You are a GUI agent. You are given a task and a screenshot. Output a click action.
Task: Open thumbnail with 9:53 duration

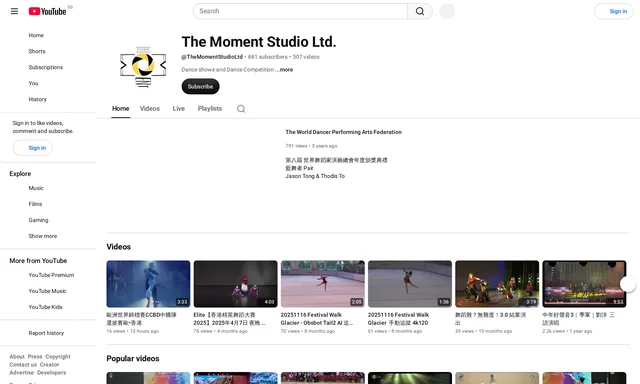pos(584,284)
